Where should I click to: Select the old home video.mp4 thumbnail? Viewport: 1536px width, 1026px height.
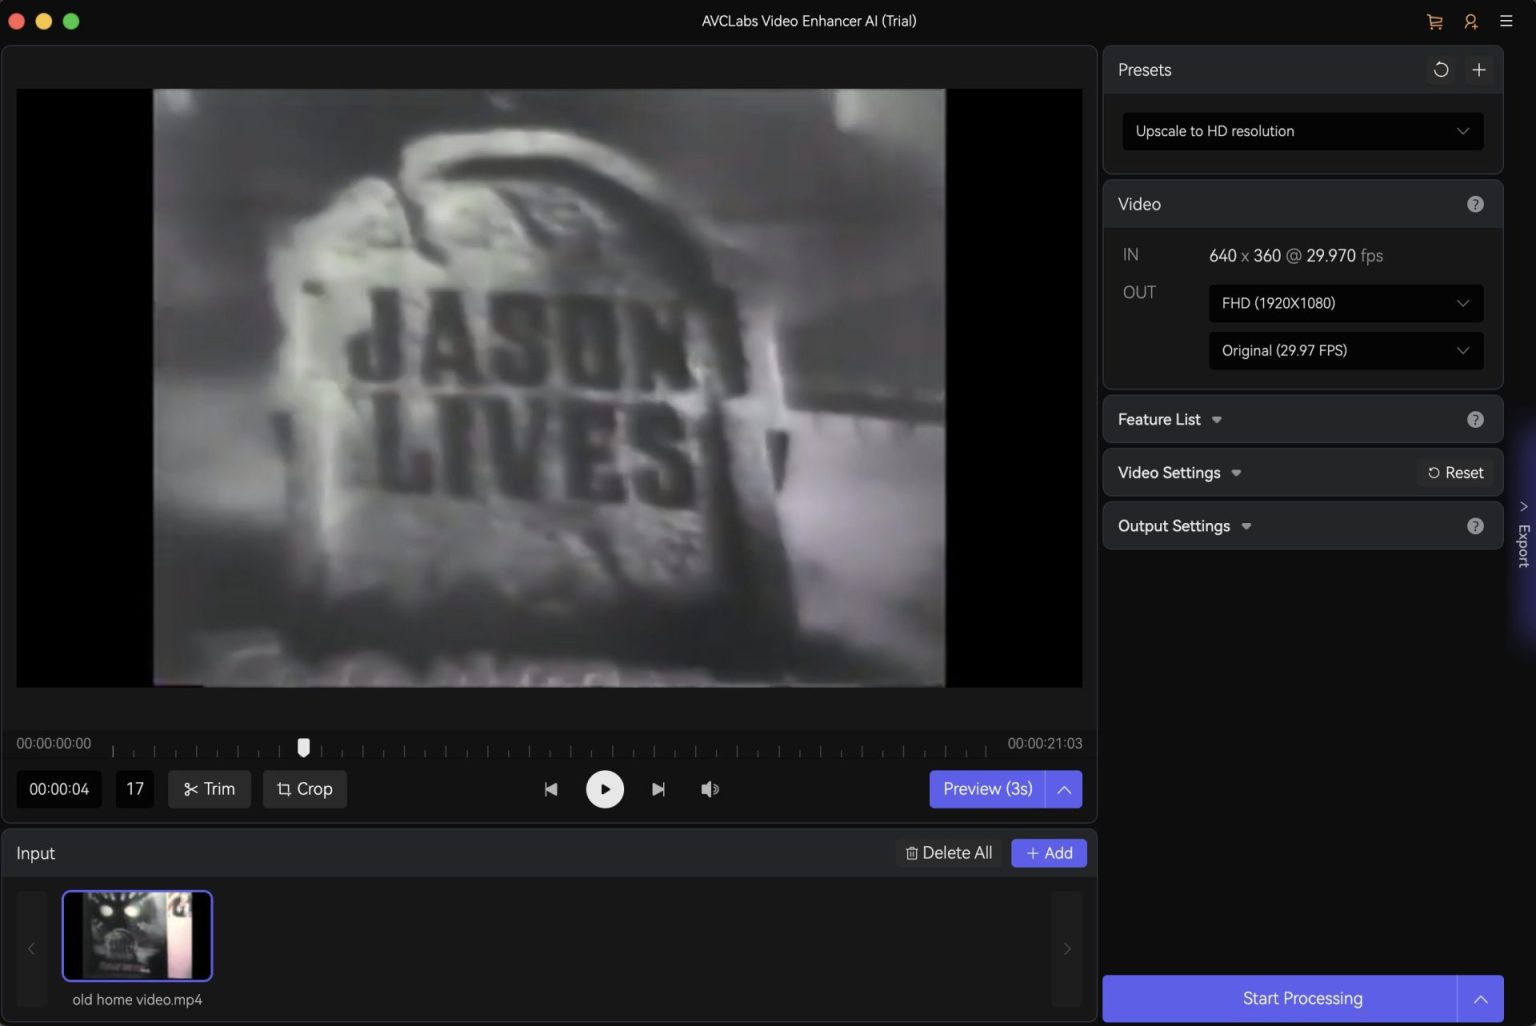tap(137, 936)
